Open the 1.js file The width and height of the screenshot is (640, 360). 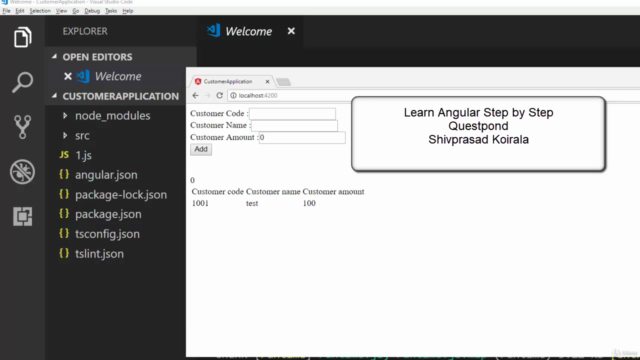tap(83, 155)
